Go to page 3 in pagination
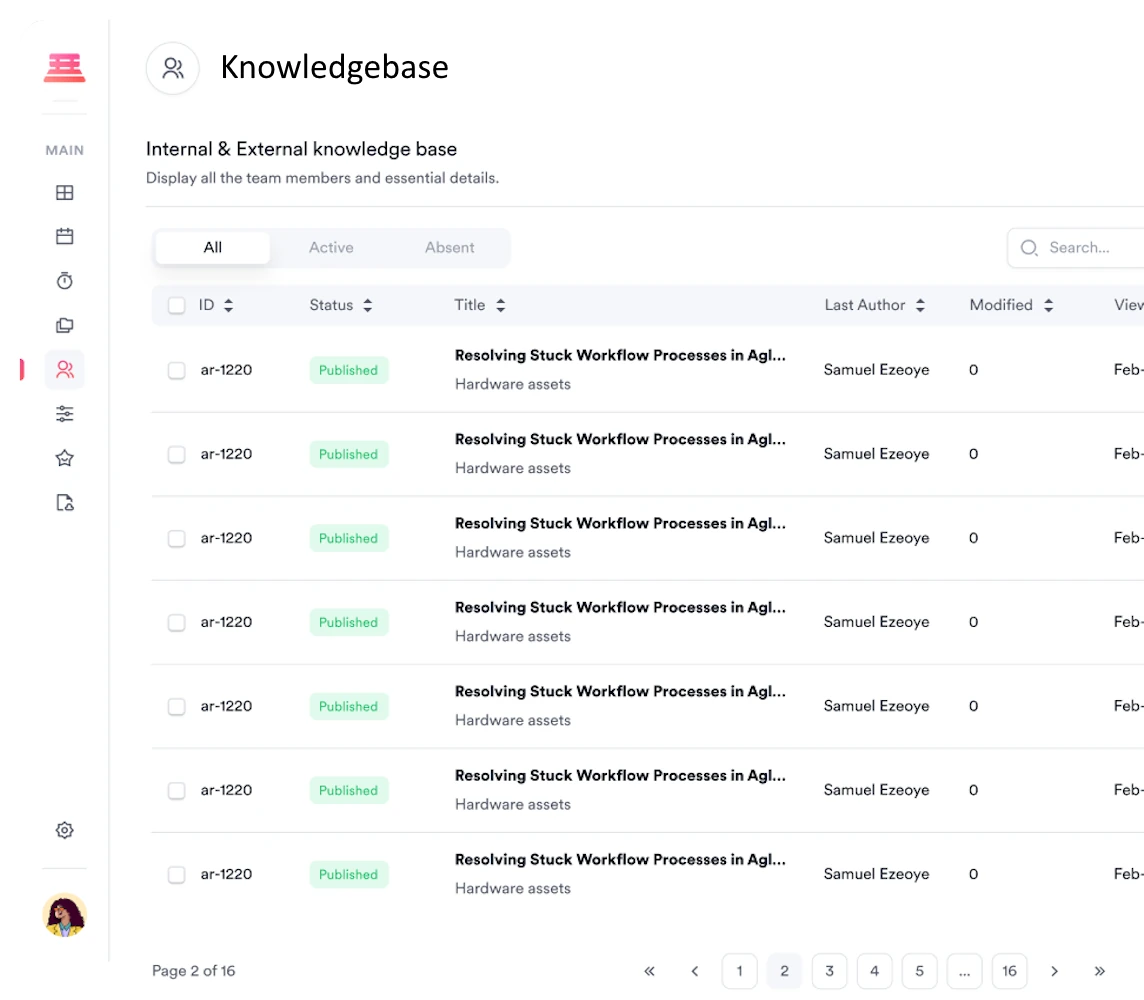The image size is (1144, 1000). [x=829, y=971]
